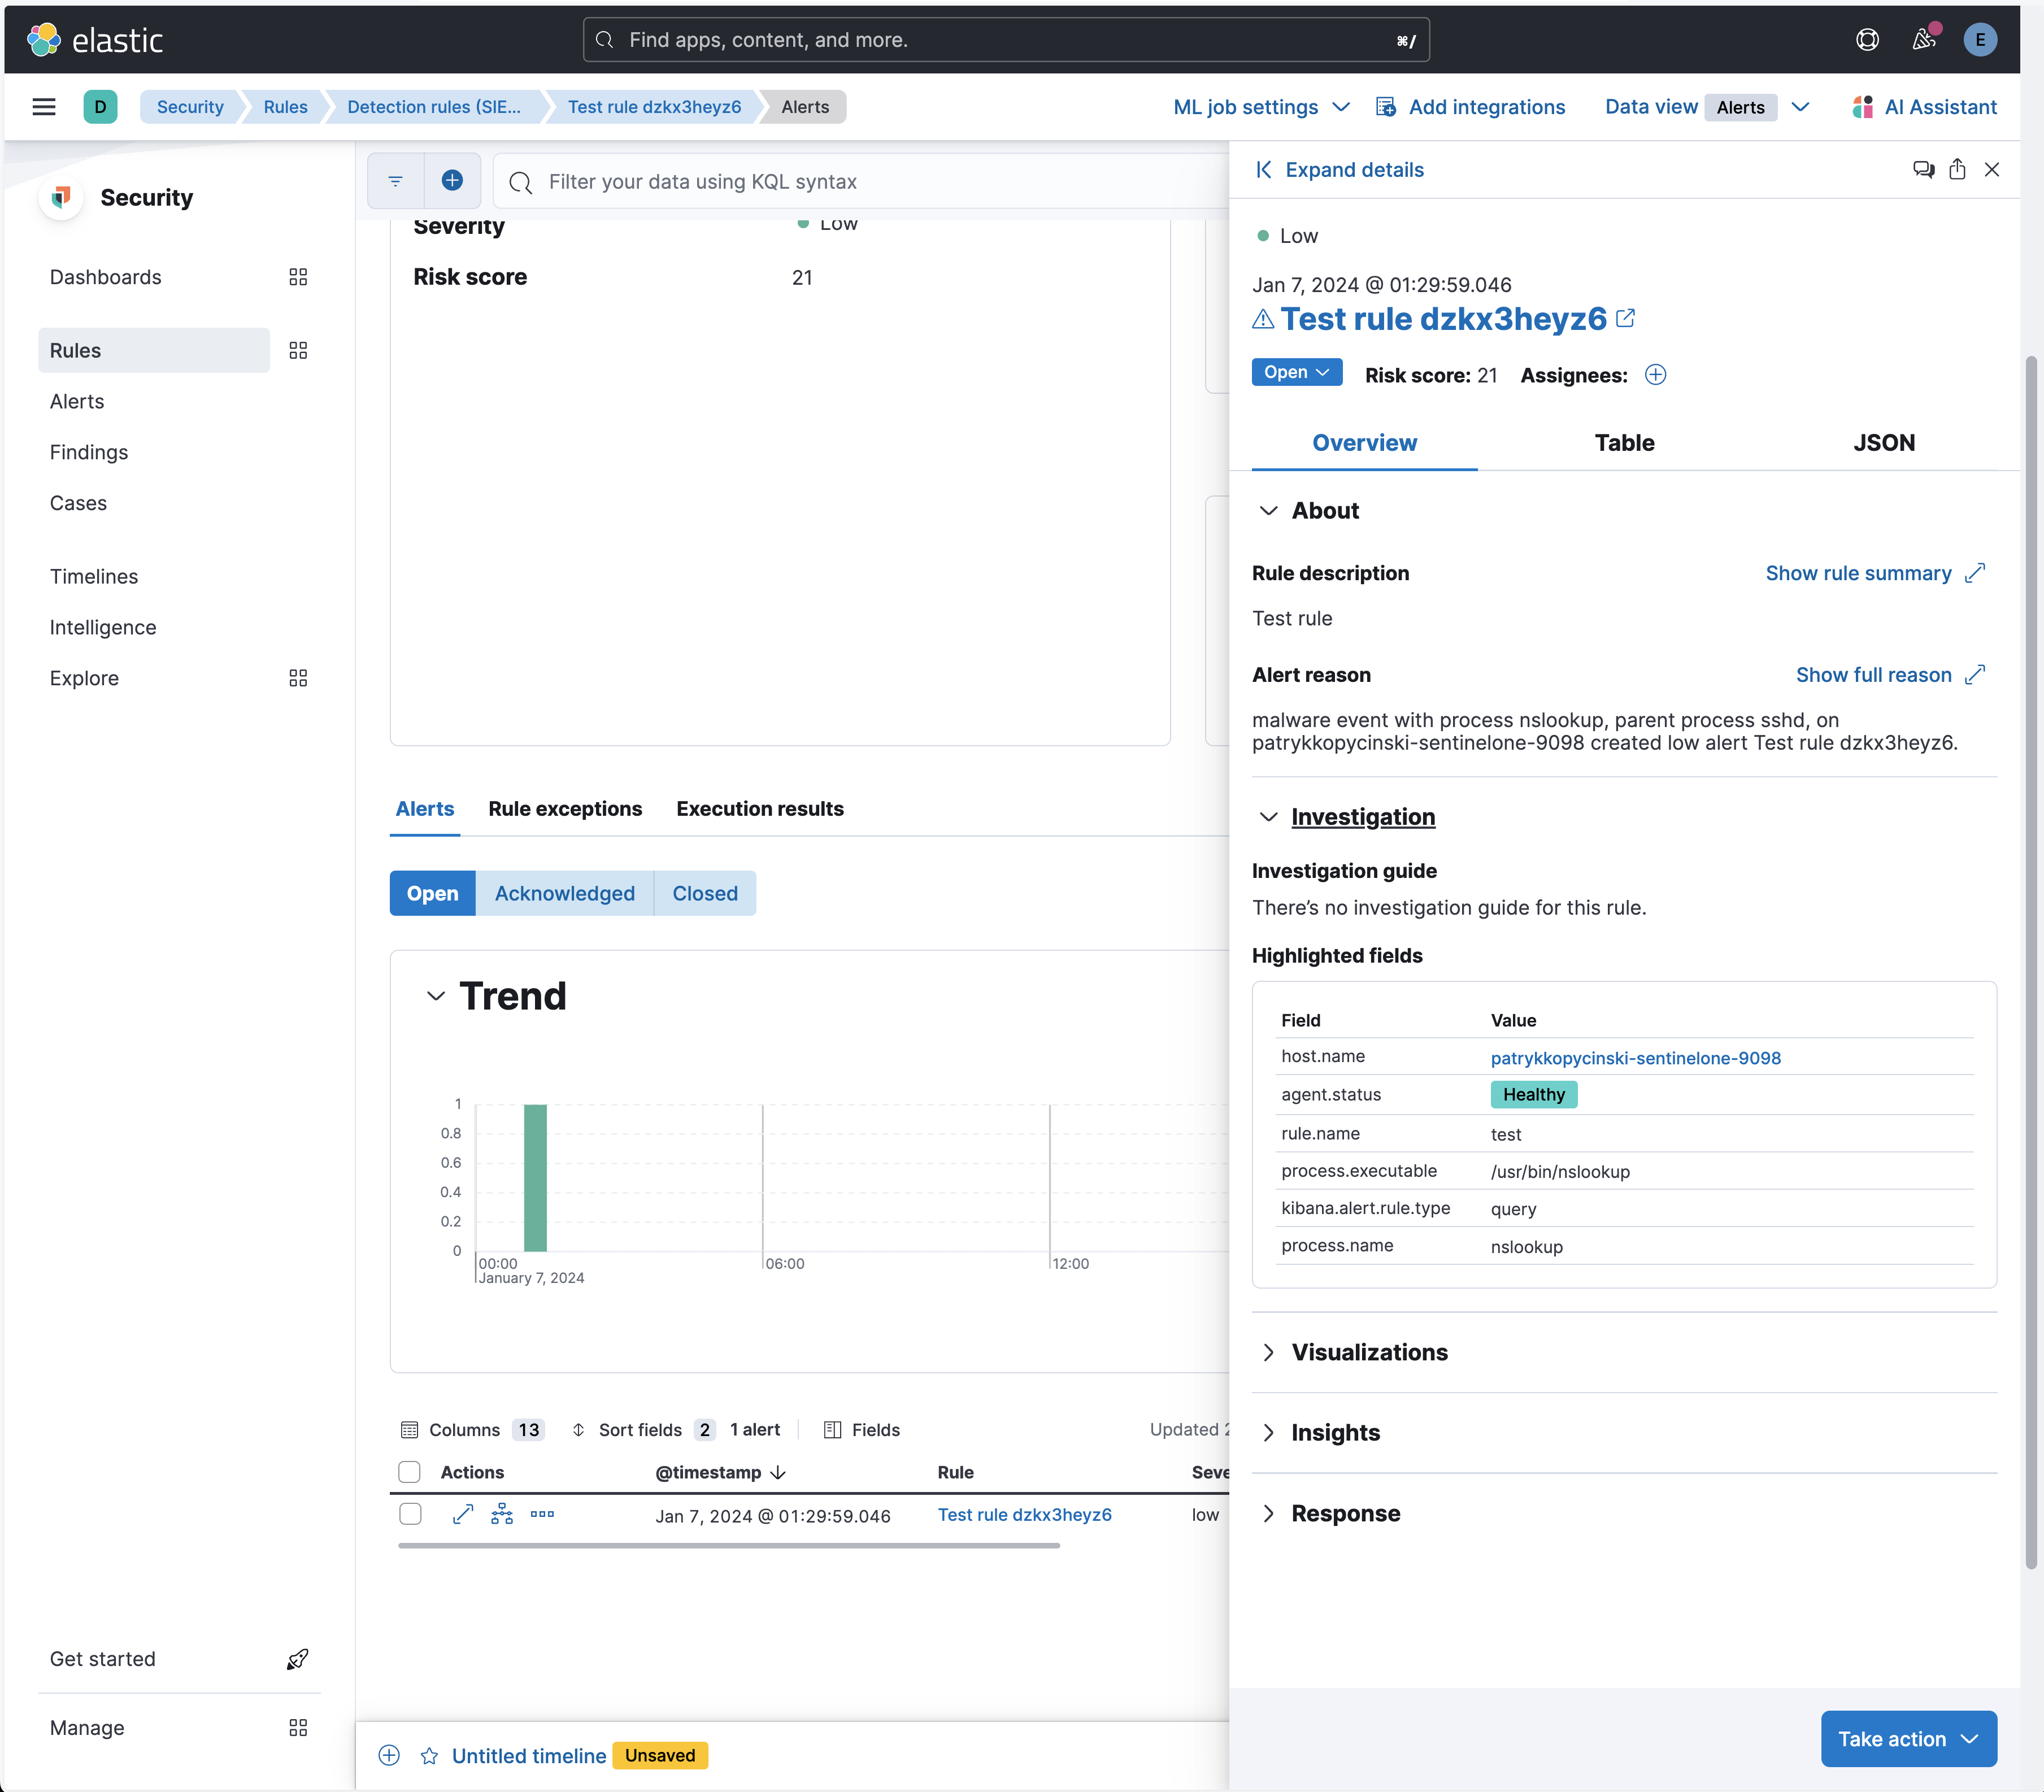Click the Get started rocket icon

pyautogui.click(x=298, y=1659)
